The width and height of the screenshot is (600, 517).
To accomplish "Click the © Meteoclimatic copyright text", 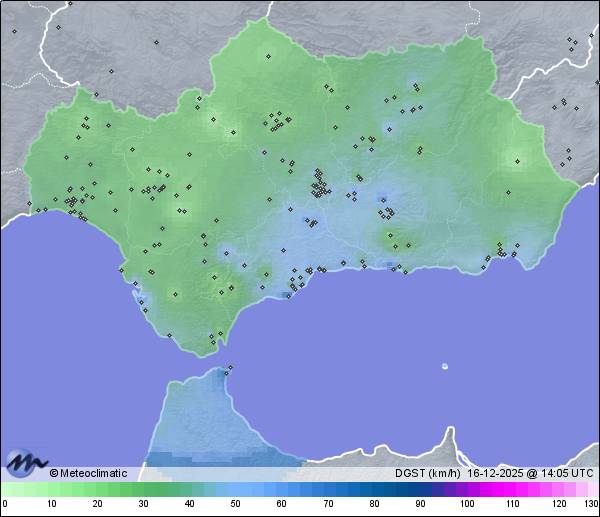I will (88, 473).
